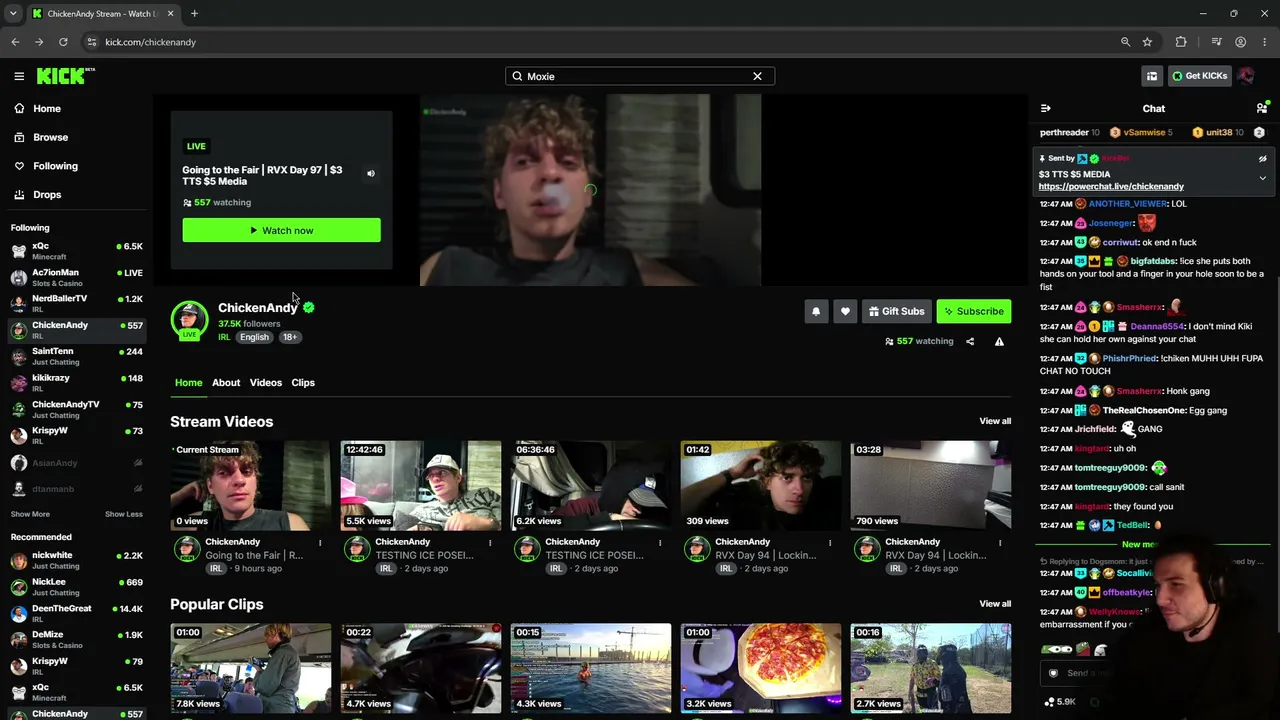
Task: Open the 06:36:46 stream video thumbnail
Action: 590,486
